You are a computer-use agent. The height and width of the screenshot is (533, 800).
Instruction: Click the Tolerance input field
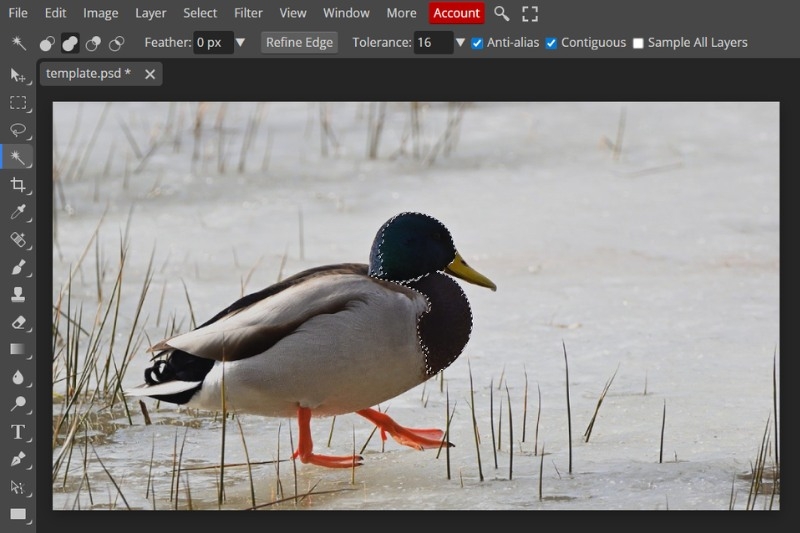point(433,42)
